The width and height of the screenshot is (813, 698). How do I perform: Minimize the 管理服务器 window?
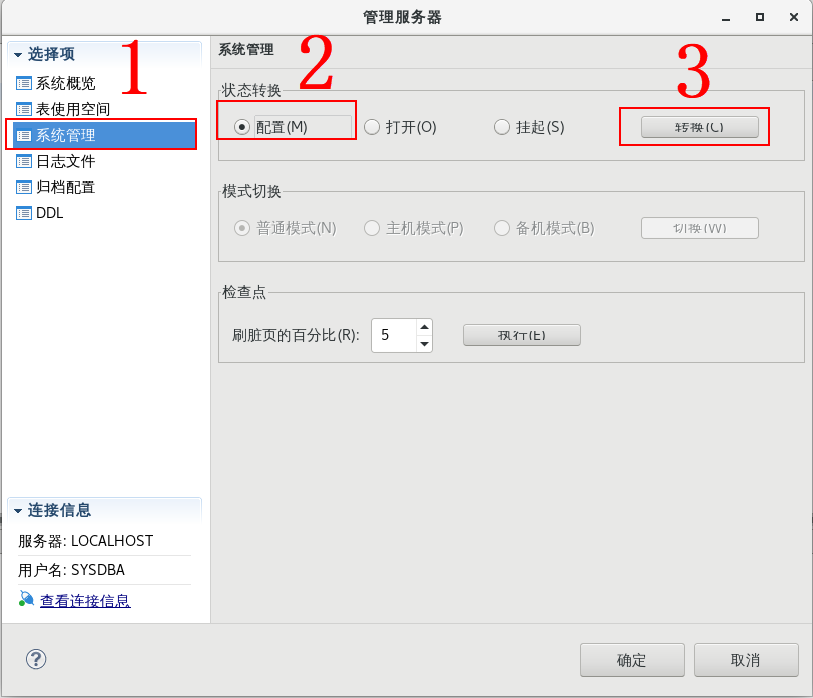[726, 18]
